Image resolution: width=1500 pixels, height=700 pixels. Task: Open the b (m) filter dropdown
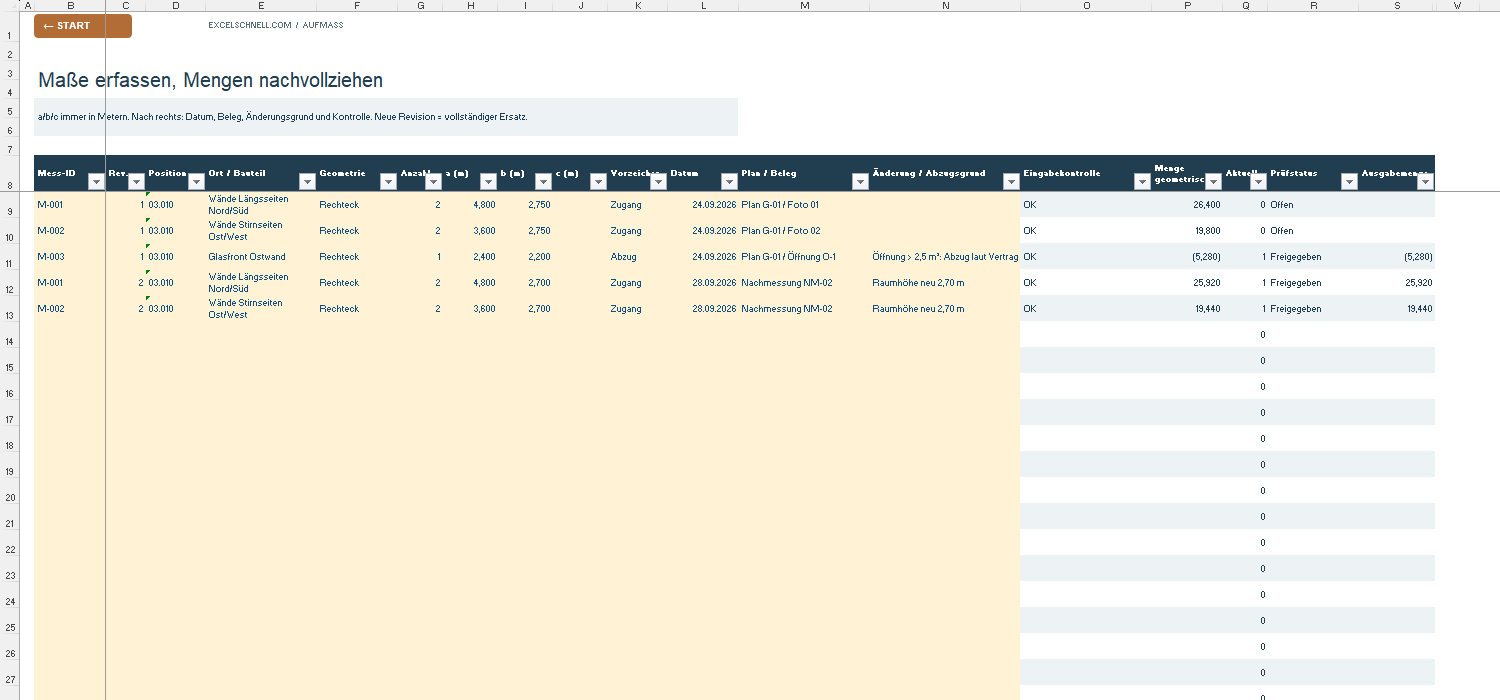tap(543, 182)
